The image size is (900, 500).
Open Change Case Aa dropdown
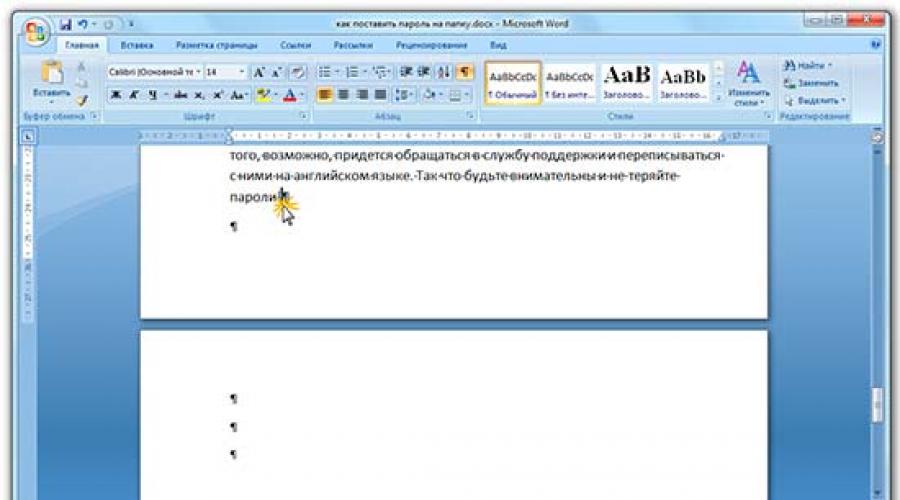tap(239, 95)
